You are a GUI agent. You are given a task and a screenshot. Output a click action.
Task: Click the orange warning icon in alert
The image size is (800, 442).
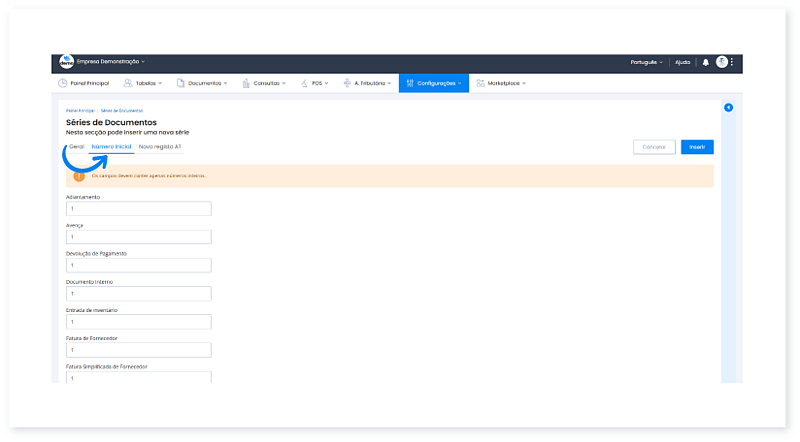coord(80,176)
